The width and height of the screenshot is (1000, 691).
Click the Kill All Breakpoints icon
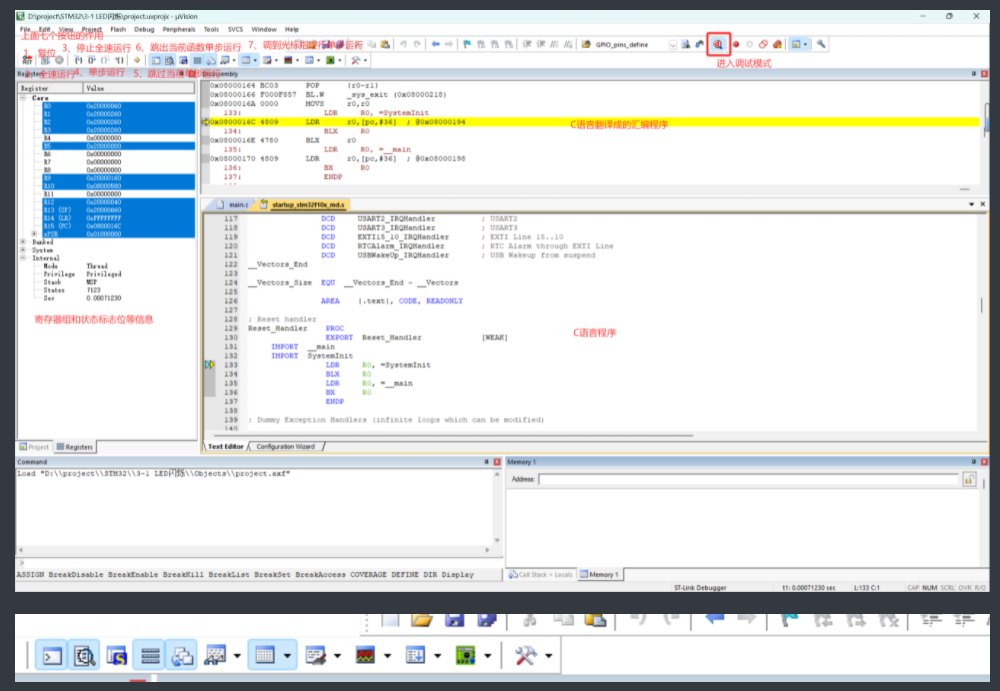777,44
